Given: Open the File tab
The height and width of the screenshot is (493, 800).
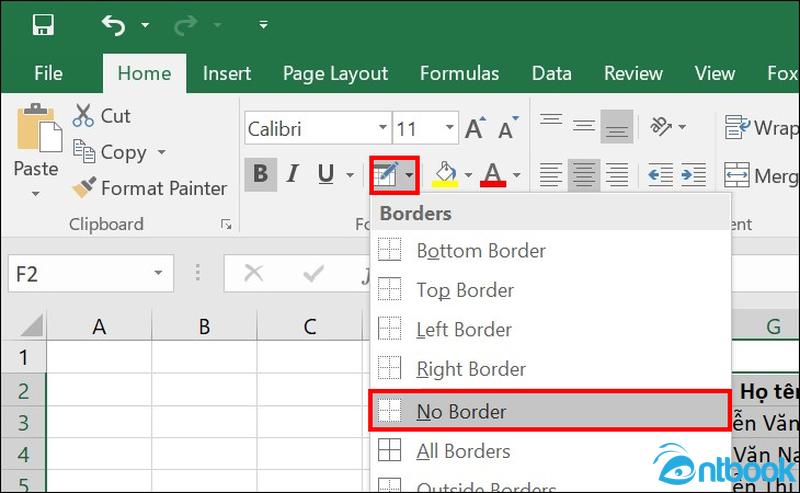Looking at the screenshot, I should (48, 73).
